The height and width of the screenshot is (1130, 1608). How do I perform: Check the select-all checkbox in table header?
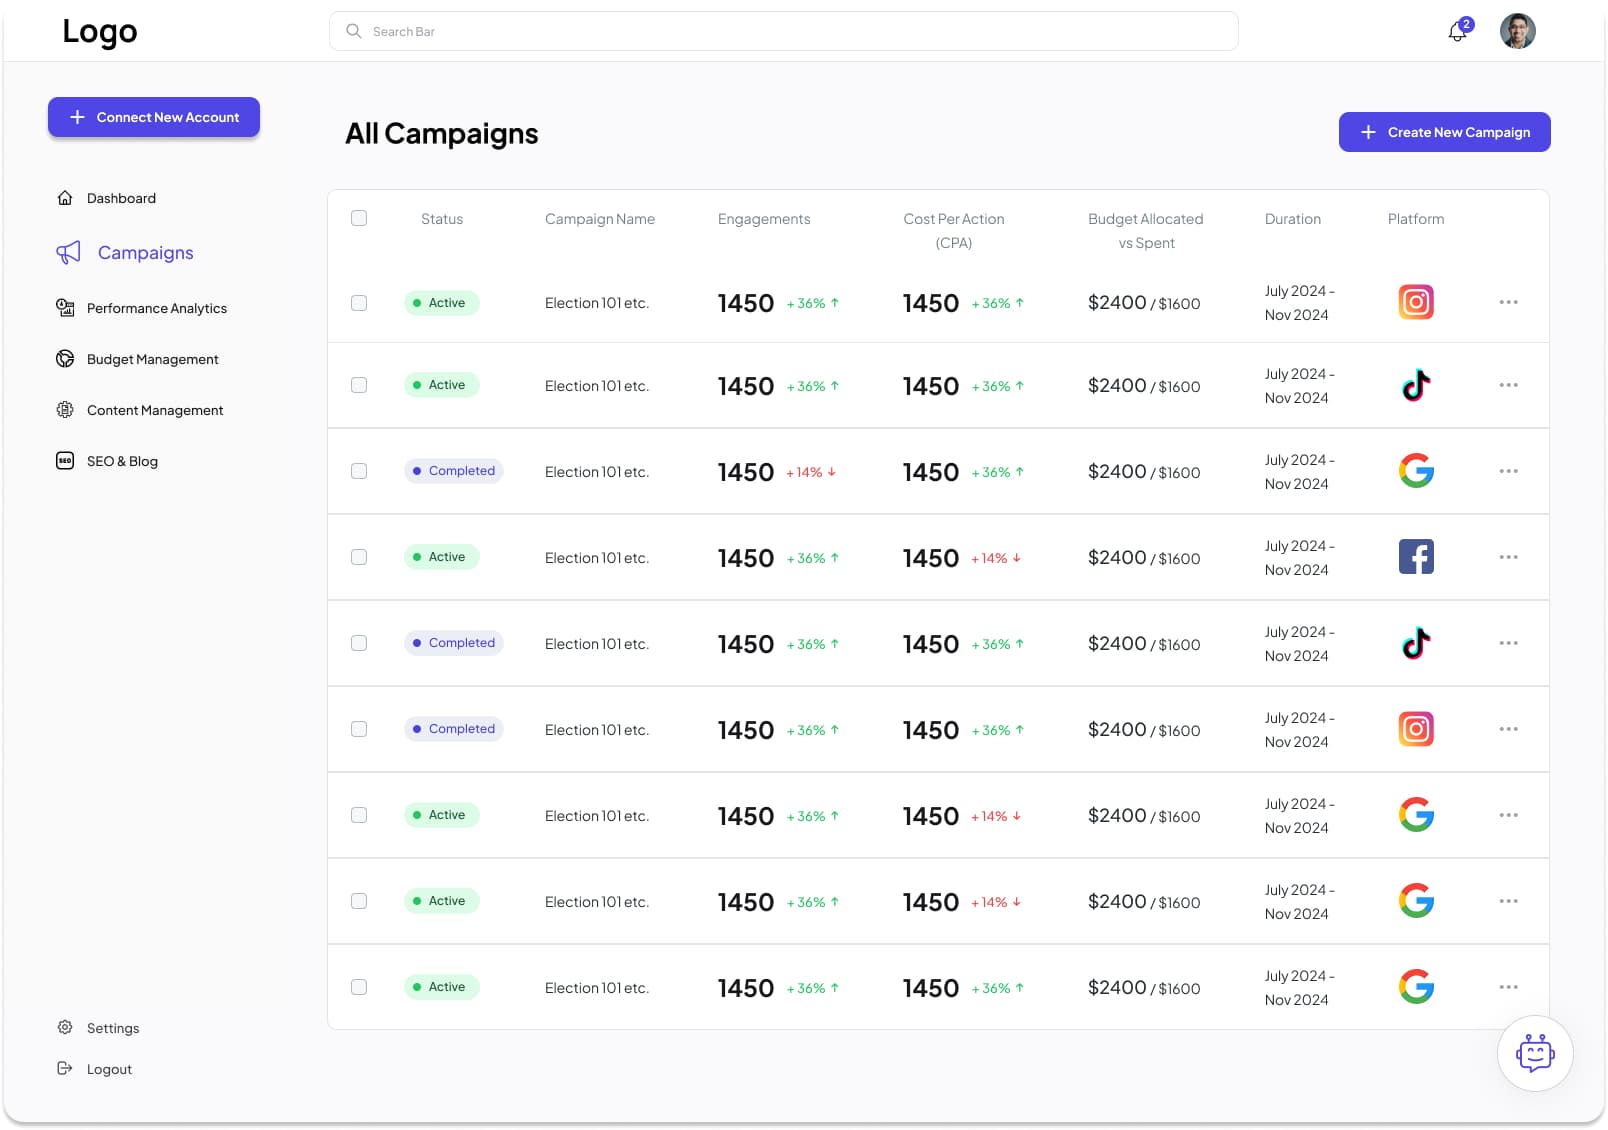coord(358,218)
